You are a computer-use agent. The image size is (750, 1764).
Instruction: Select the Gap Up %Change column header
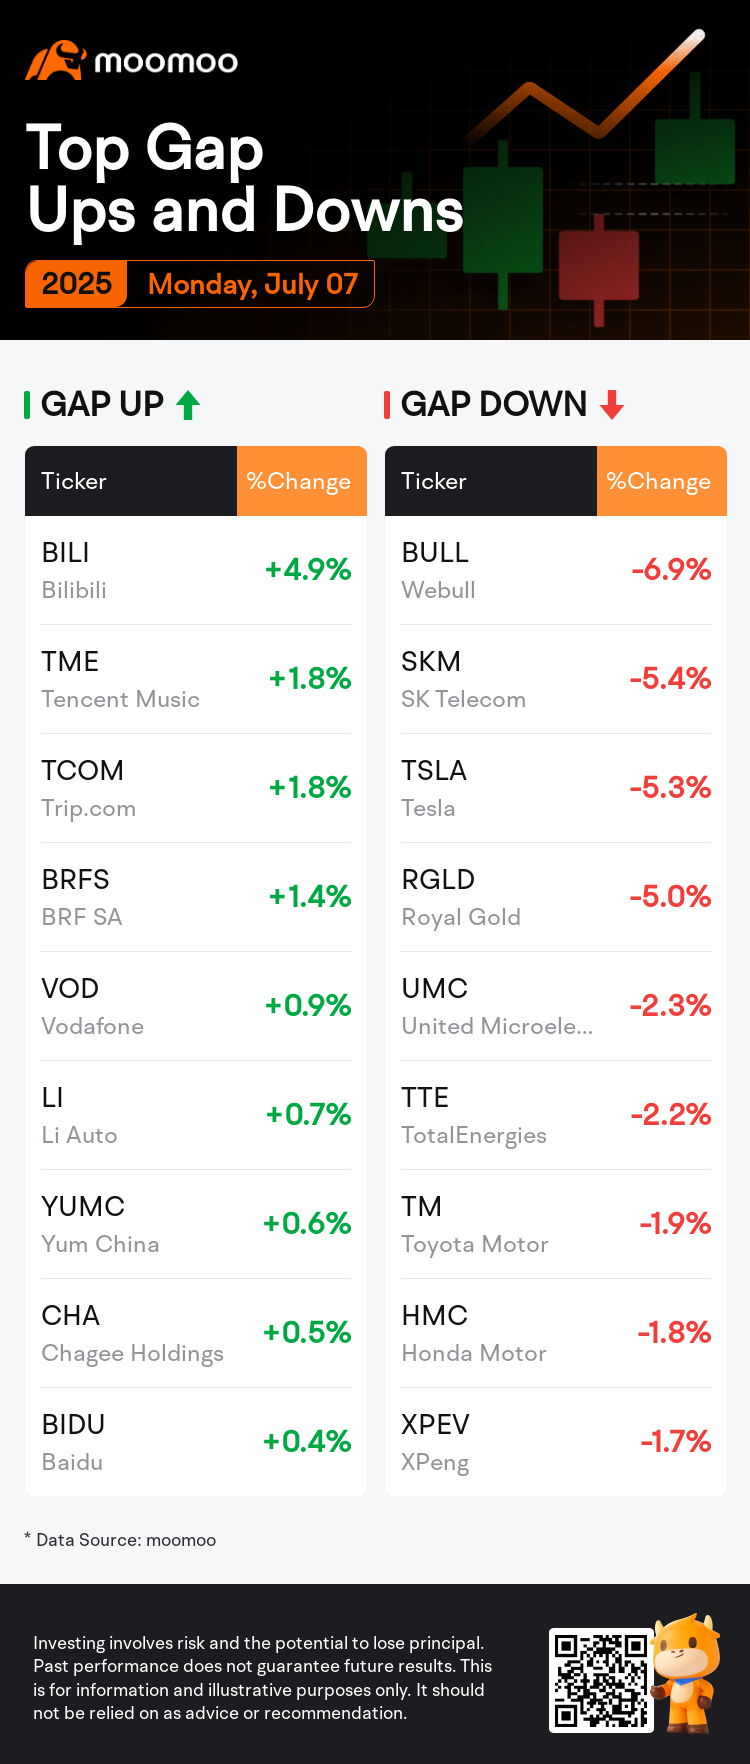[x=302, y=481]
